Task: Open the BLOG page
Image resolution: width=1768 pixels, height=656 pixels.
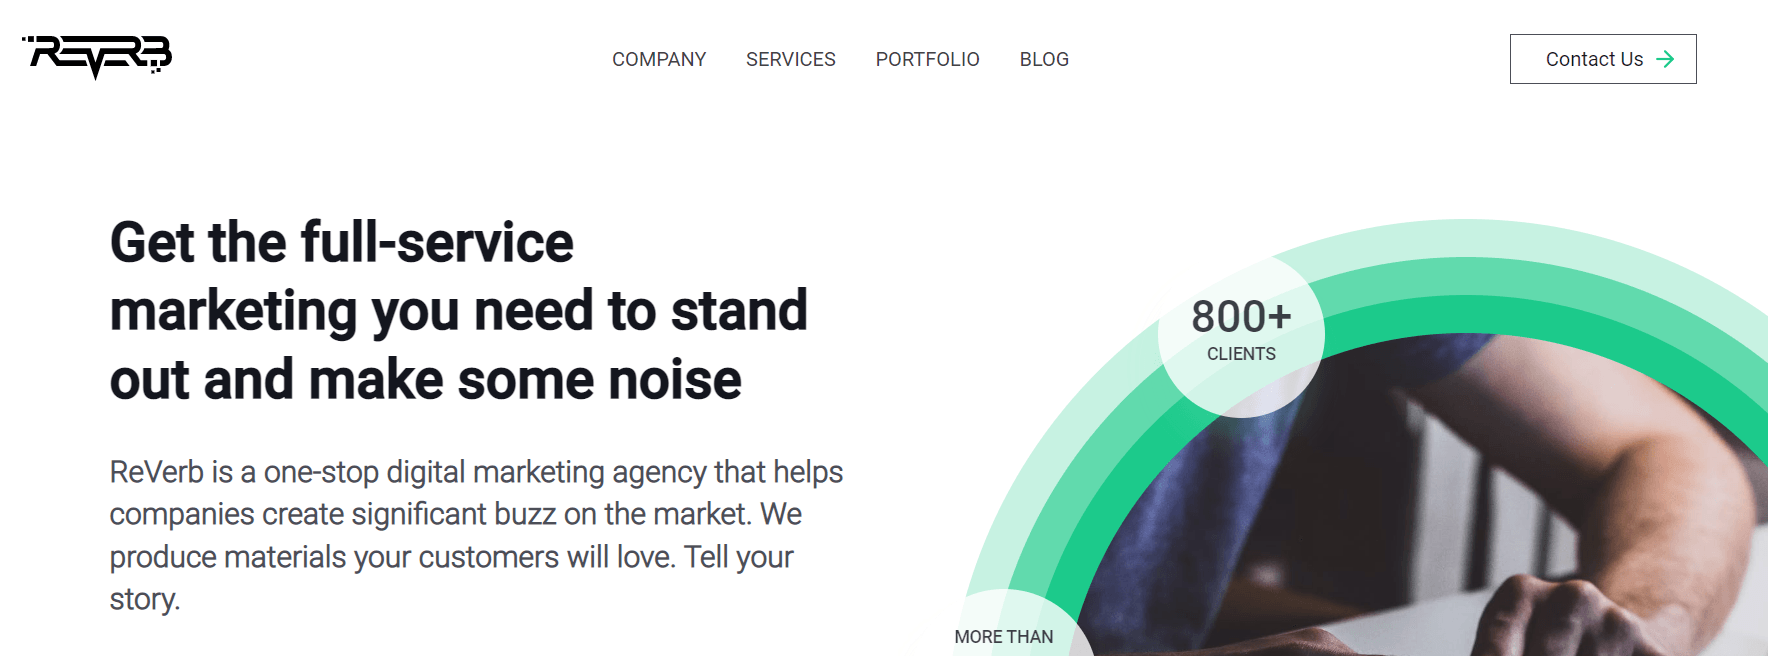Action: pyautogui.click(x=1044, y=59)
